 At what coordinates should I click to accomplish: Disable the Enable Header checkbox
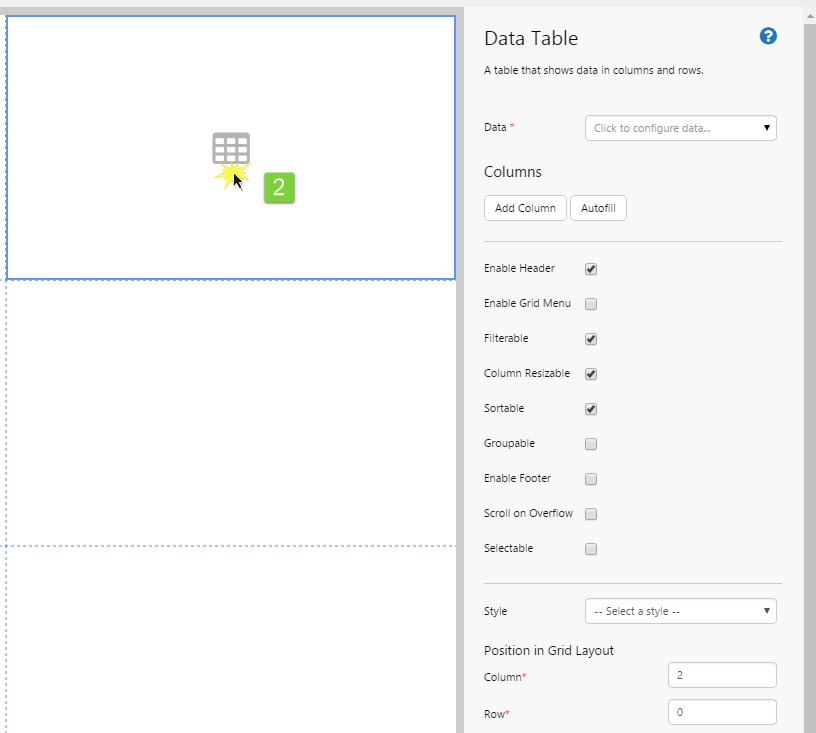click(x=591, y=269)
